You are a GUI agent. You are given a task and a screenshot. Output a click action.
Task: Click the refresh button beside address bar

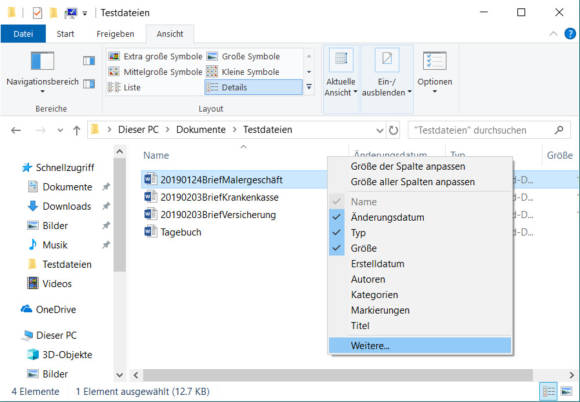393,130
